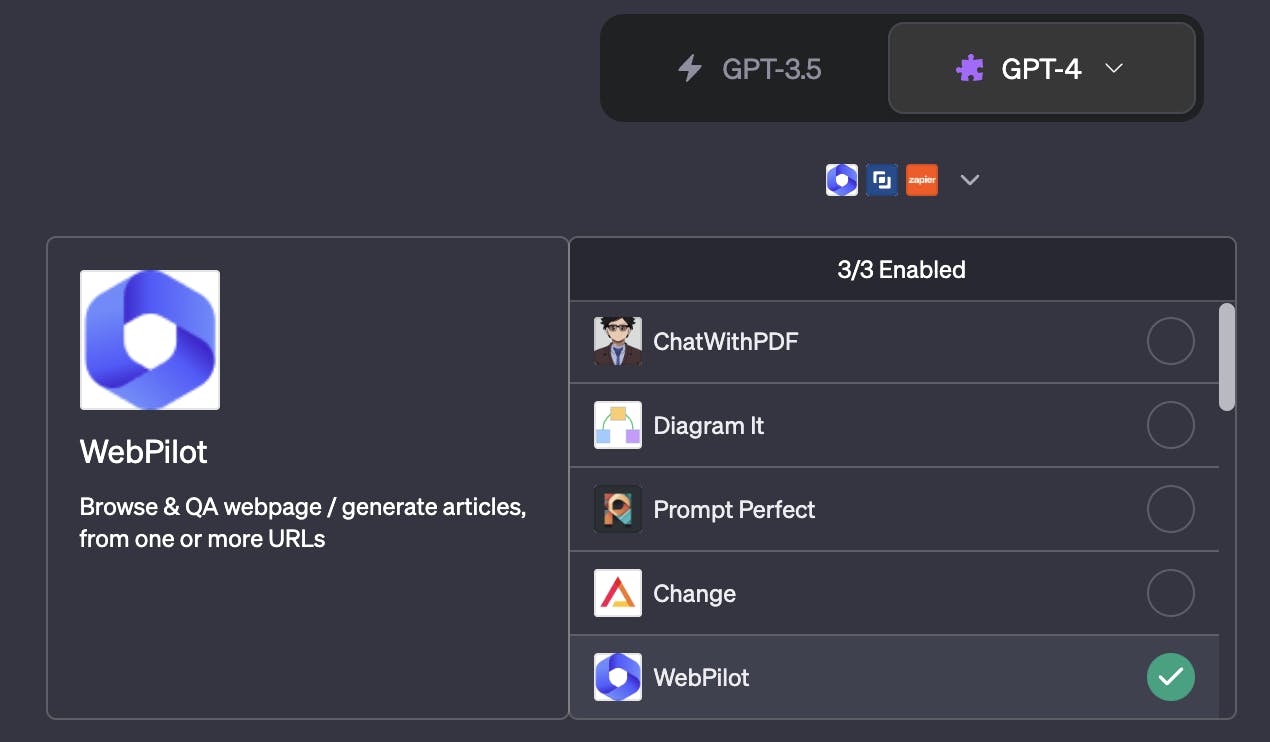The width and height of the screenshot is (1270, 742).
Task: Collapse the enabled plugins list chevron
Action: click(969, 180)
